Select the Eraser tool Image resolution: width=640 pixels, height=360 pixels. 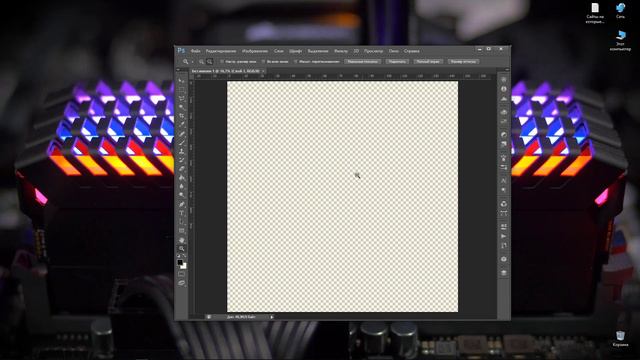coord(182,169)
